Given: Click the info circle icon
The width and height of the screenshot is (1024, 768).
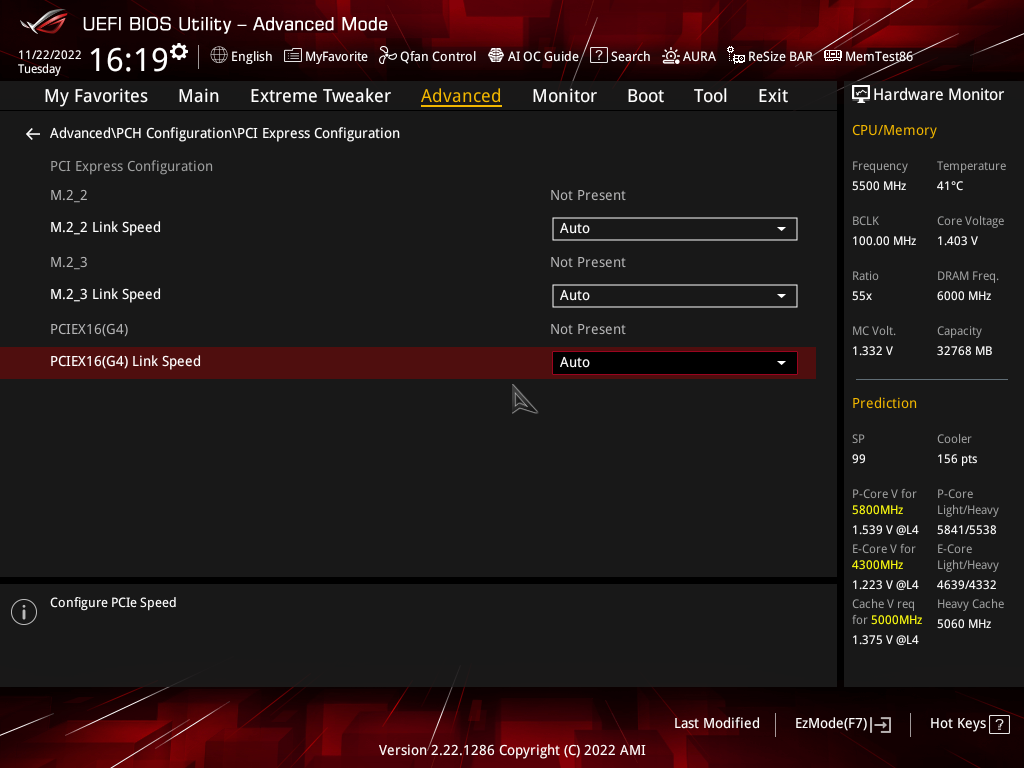Looking at the screenshot, I should [x=24, y=612].
